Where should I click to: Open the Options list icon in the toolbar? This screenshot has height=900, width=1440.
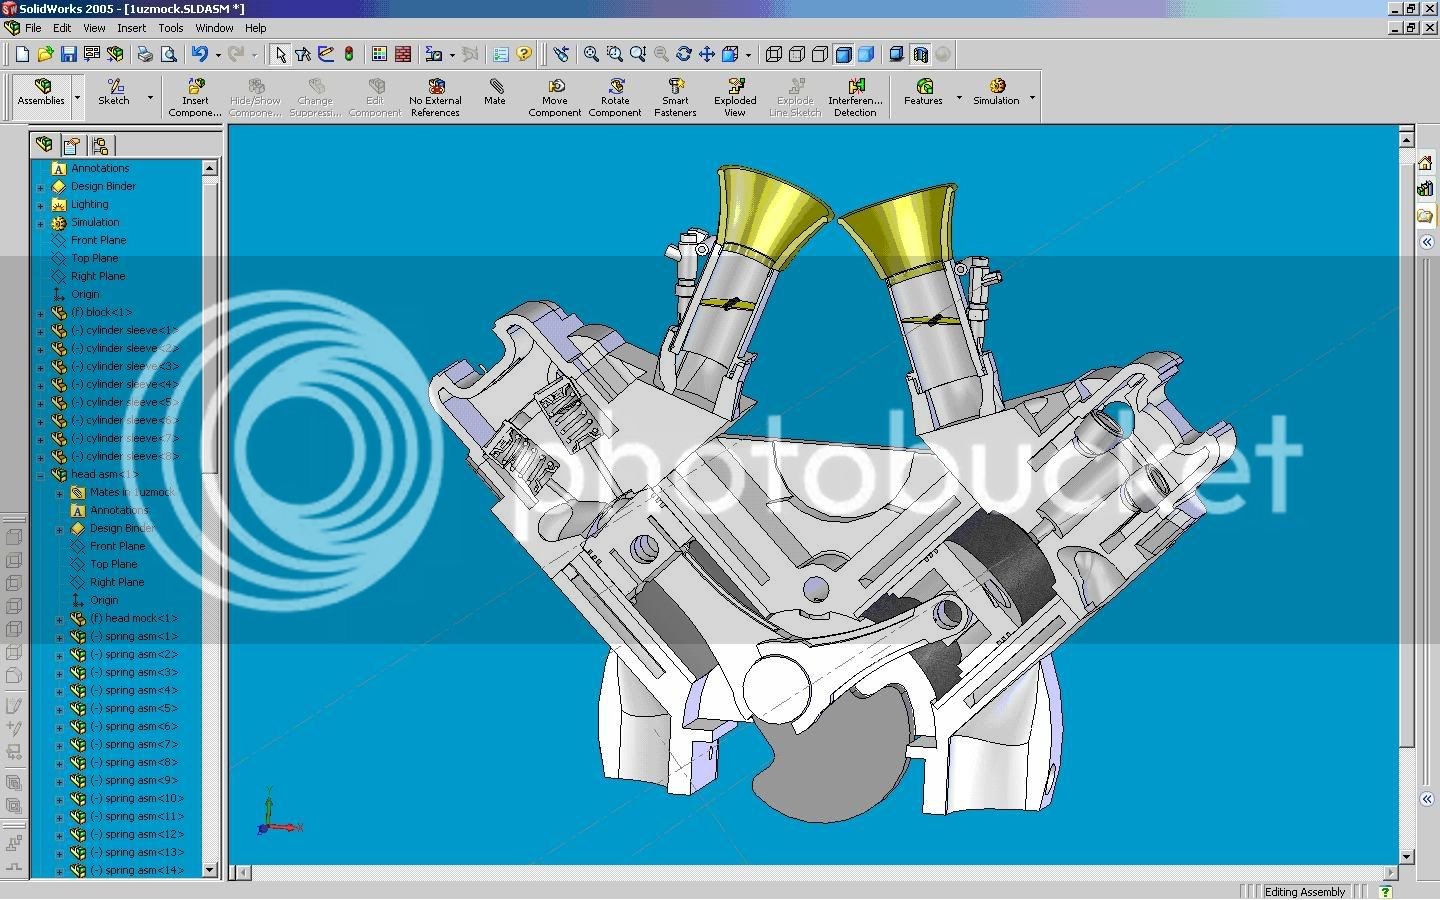pyautogui.click(x=501, y=54)
